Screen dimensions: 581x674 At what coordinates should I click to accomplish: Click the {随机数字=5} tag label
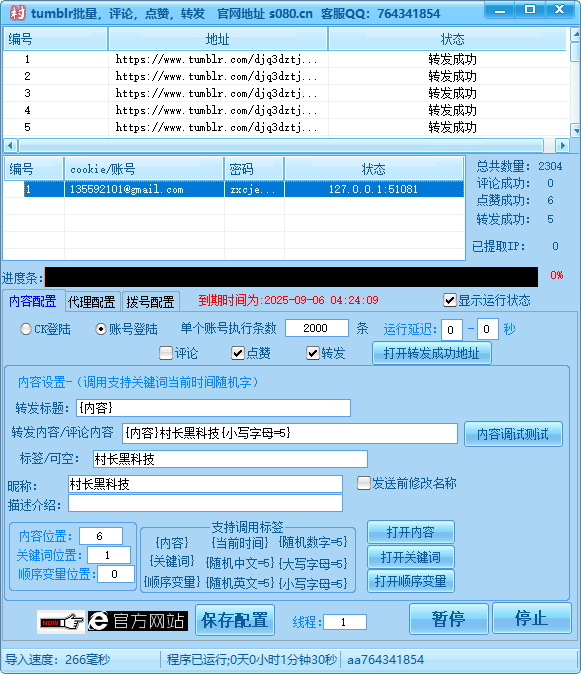313,542
